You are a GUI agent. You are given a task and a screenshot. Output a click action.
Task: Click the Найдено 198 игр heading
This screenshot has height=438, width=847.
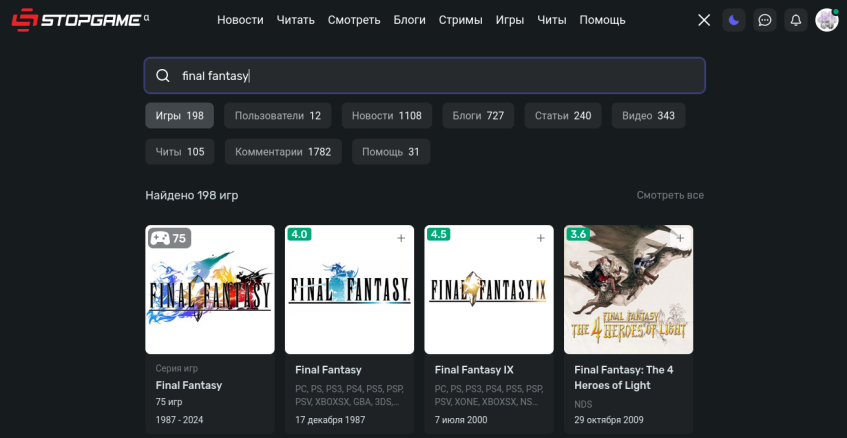192,195
